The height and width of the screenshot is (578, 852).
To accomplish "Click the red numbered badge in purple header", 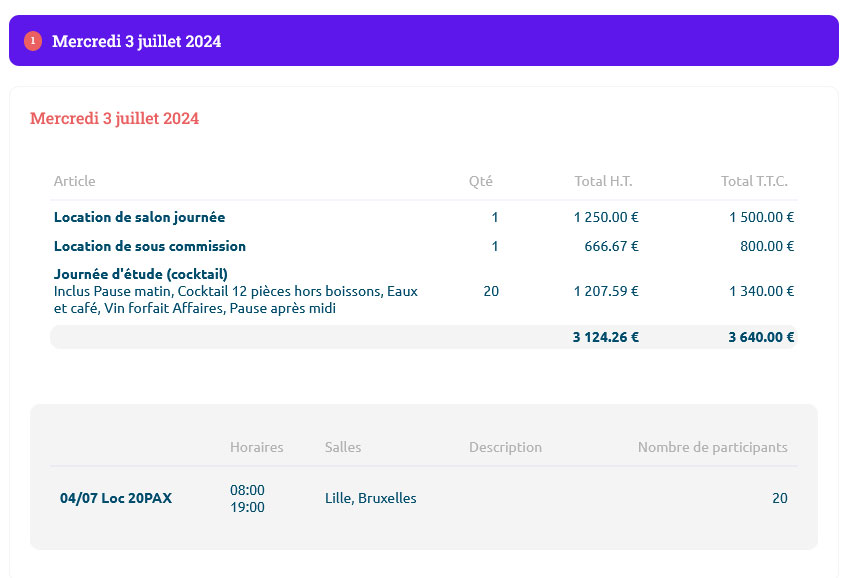I will coord(33,41).
